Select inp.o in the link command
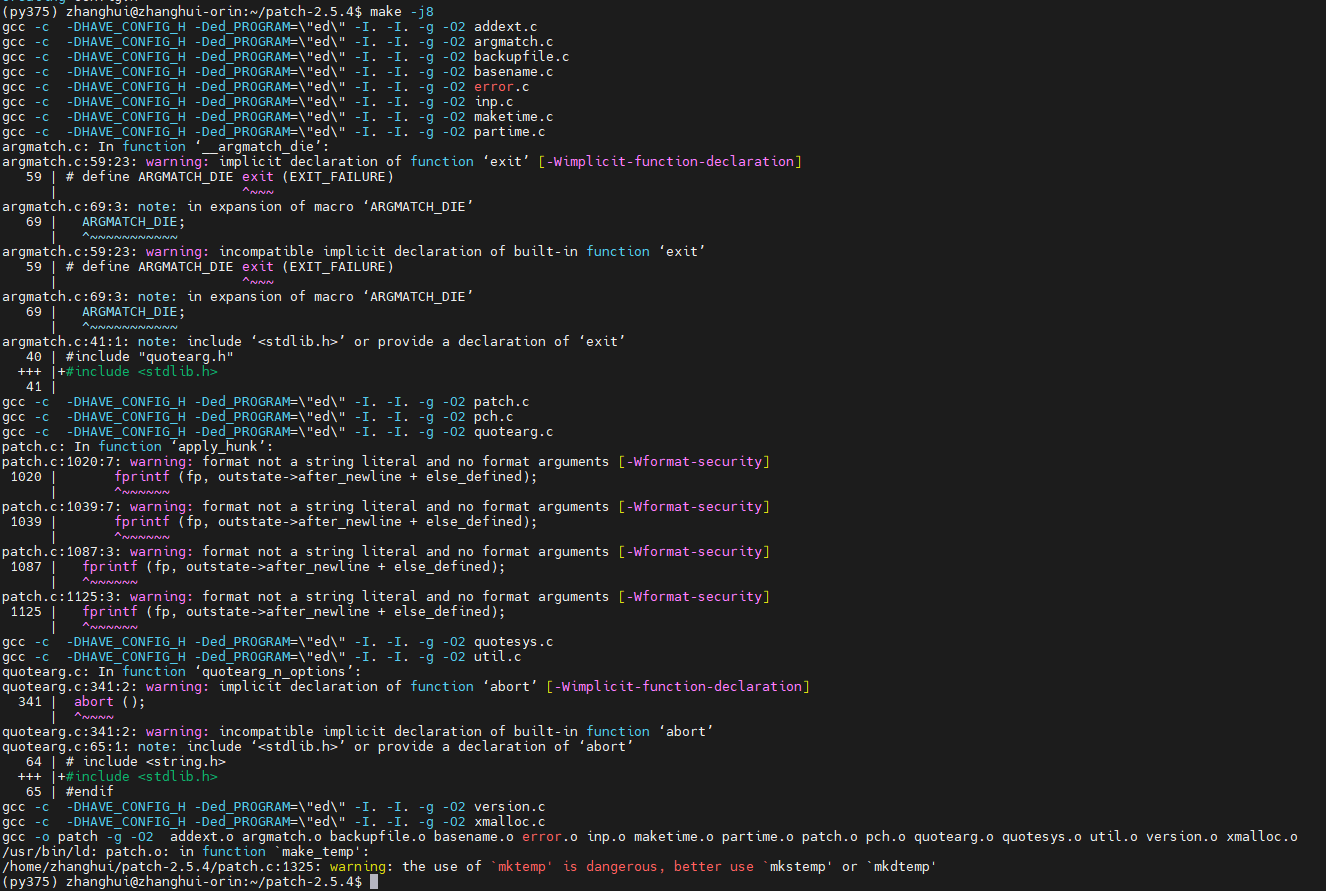The height and width of the screenshot is (891, 1326). coord(606,836)
